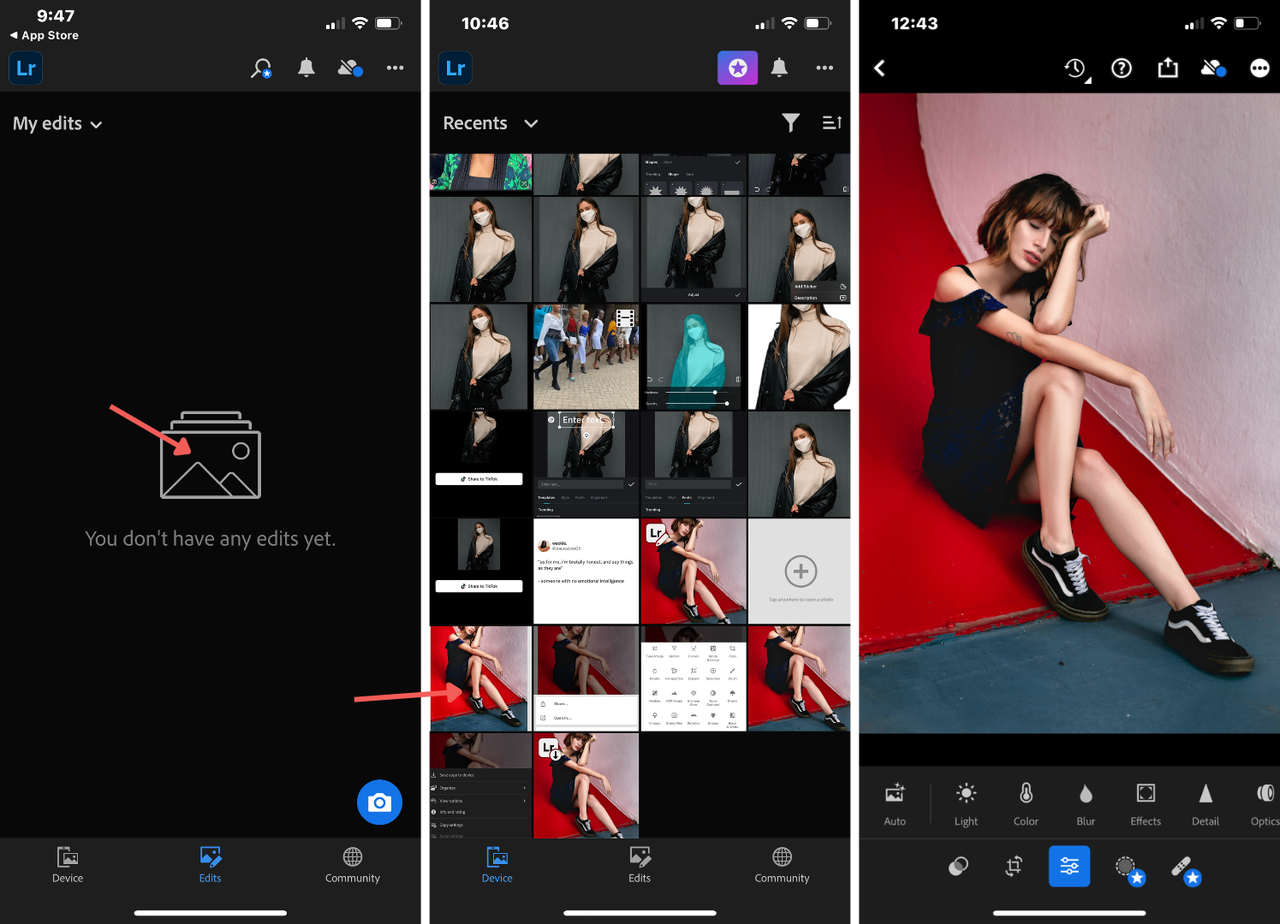The image size is (1280, 924).
Task: Expand the My edits dropdown
Action: pyautogui.click(x=57, y=123)
